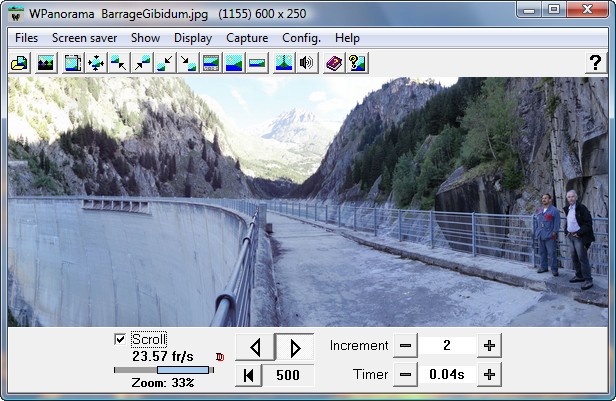
Task: Move picture to top-left corner icon
Action: tap(119, 63)
